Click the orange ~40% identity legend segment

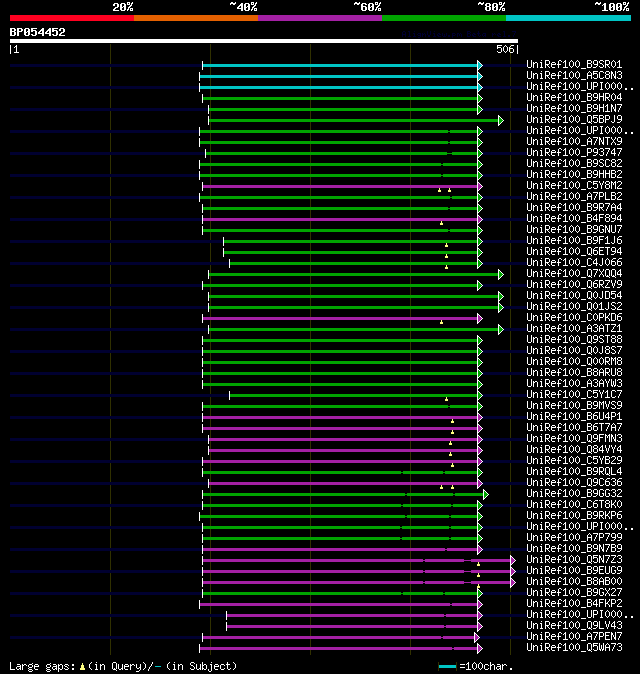coord(196,18)
